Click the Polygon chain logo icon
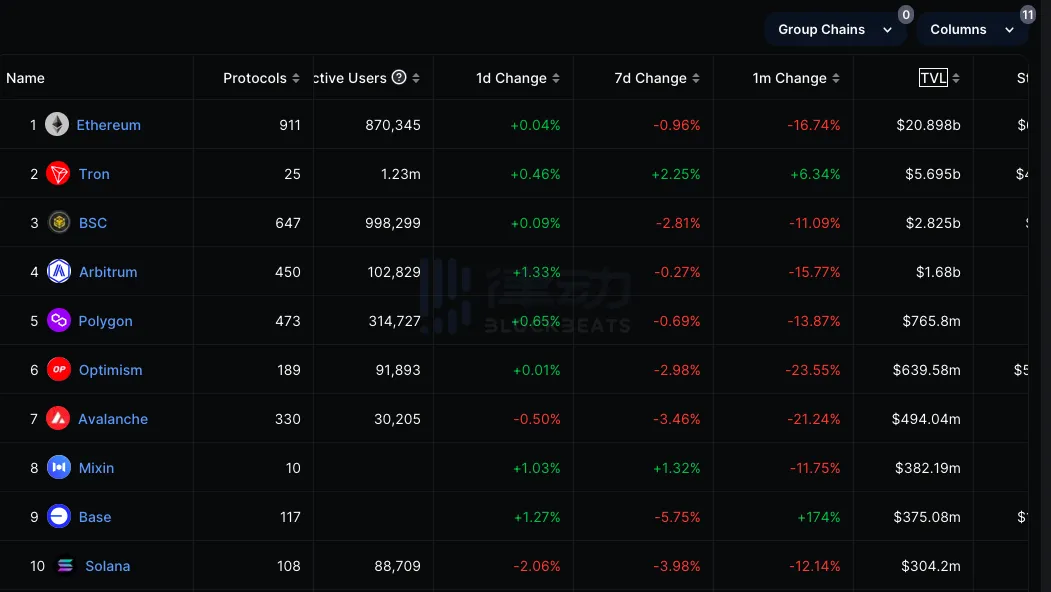The height and width of the screenshot is (592, 1051). 59,321
